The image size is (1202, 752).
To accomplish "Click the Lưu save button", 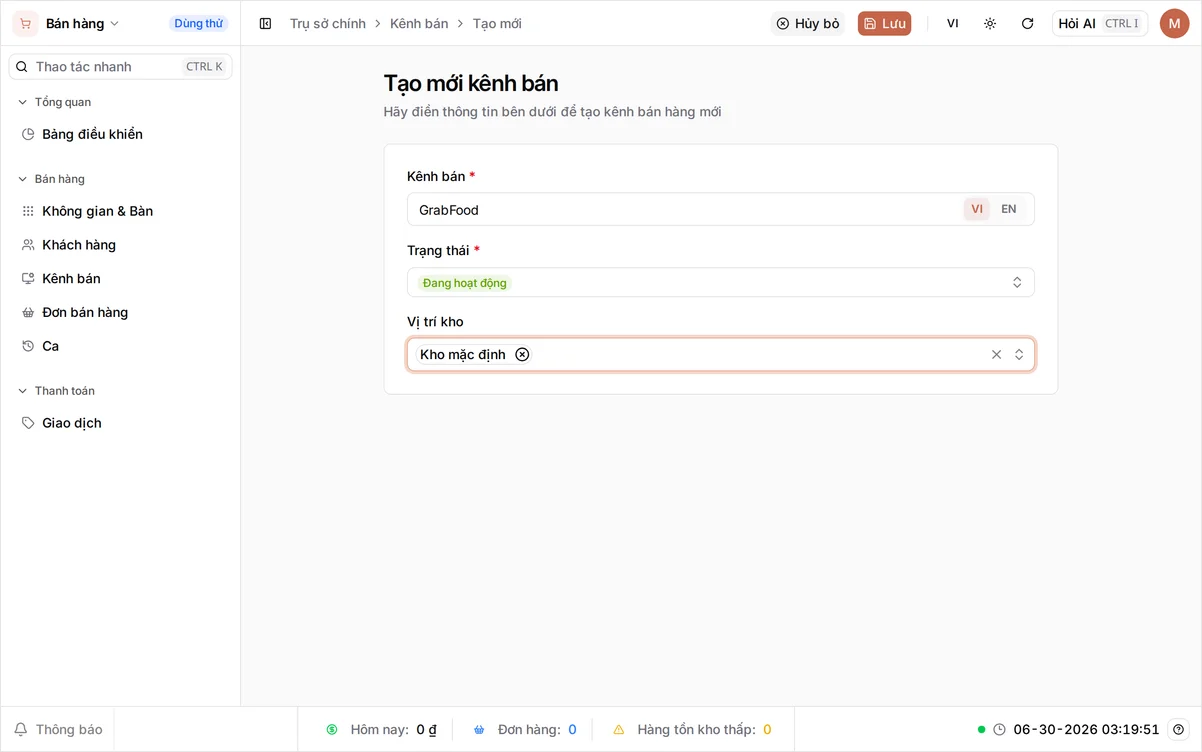I will coord(884,23).
